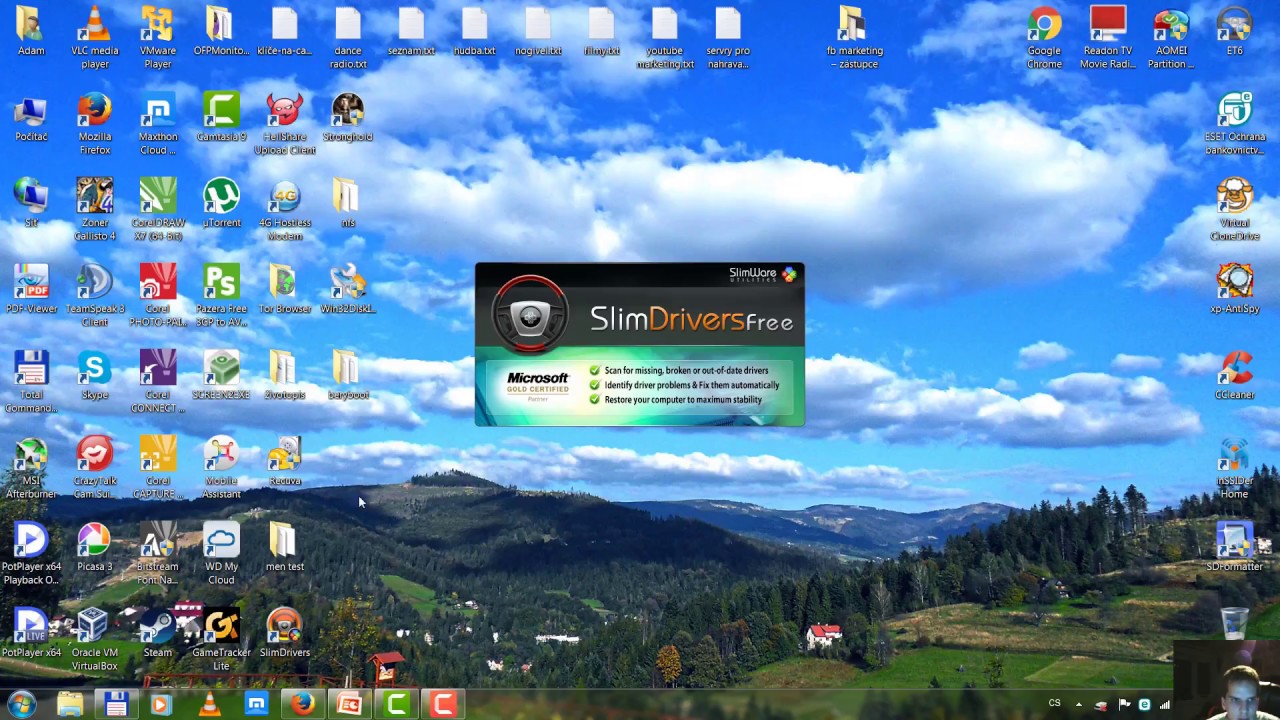
Task: Open Skype desktop shortcut
Action: point(95,376)
